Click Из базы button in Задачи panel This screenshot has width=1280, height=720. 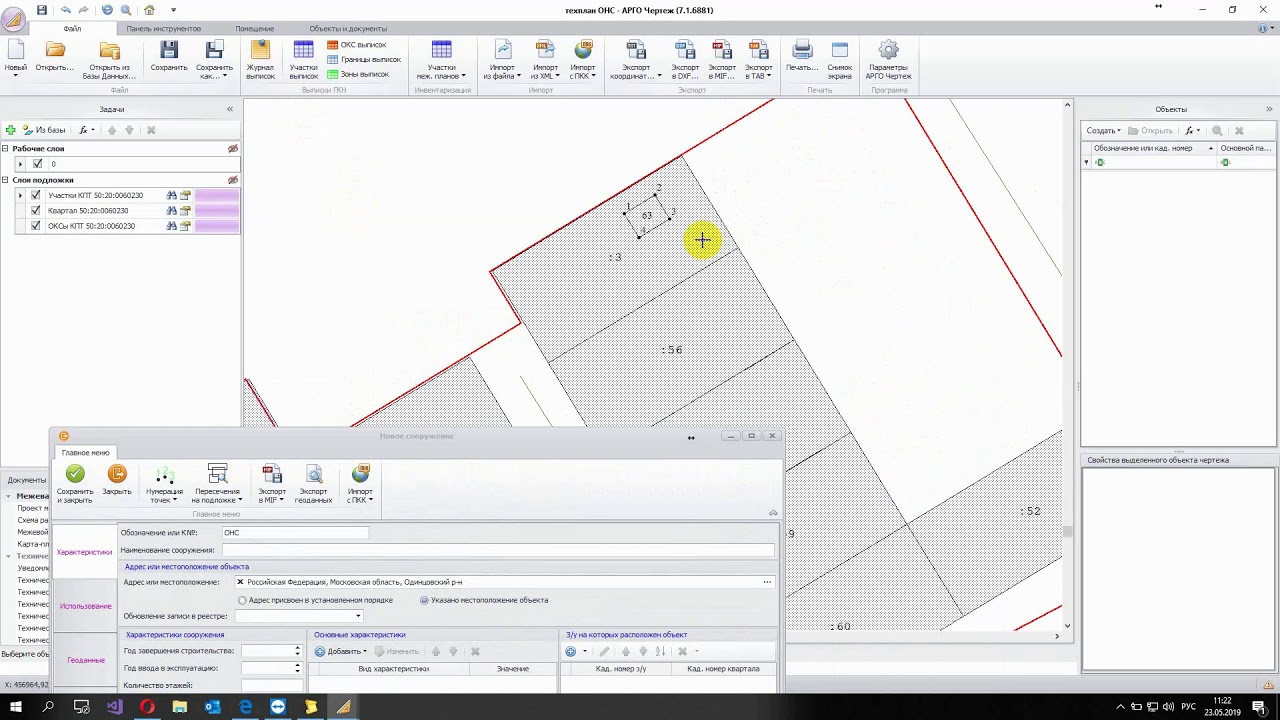tap(44, 130)
